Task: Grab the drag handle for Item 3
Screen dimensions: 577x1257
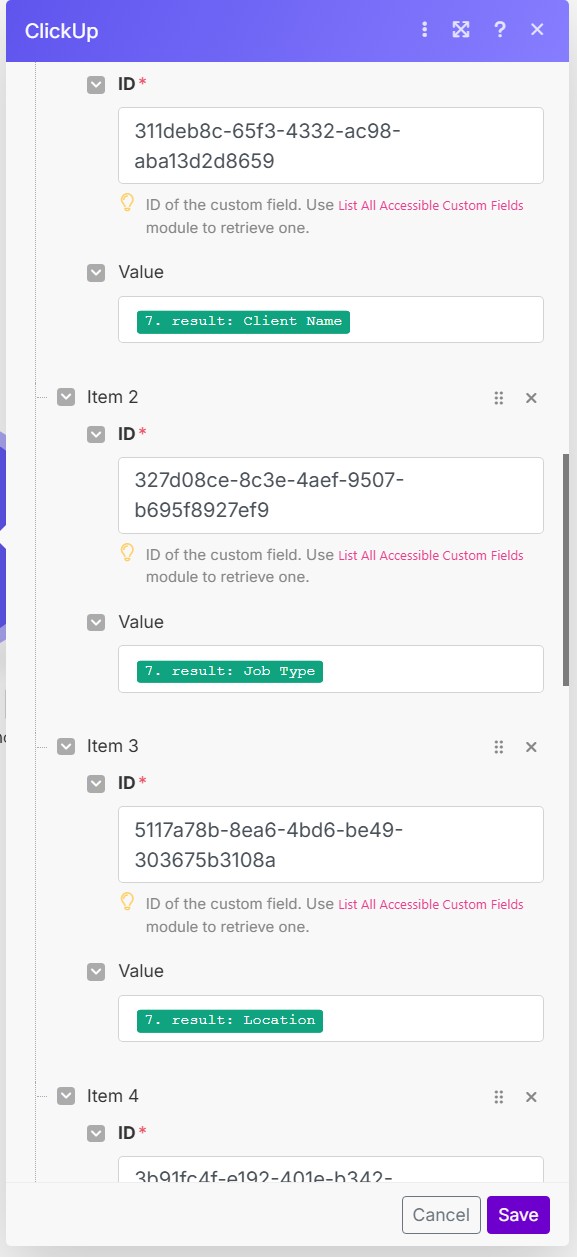Action: pos(498,747)
